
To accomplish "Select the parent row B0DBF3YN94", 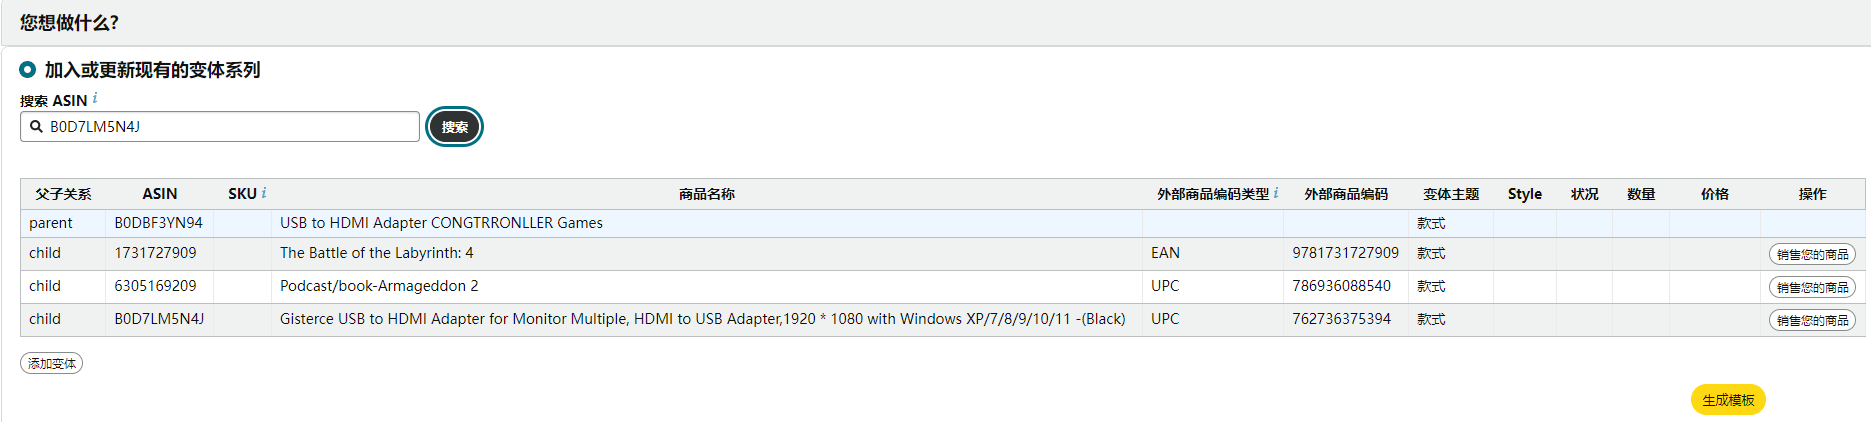I will click(942, 223).
